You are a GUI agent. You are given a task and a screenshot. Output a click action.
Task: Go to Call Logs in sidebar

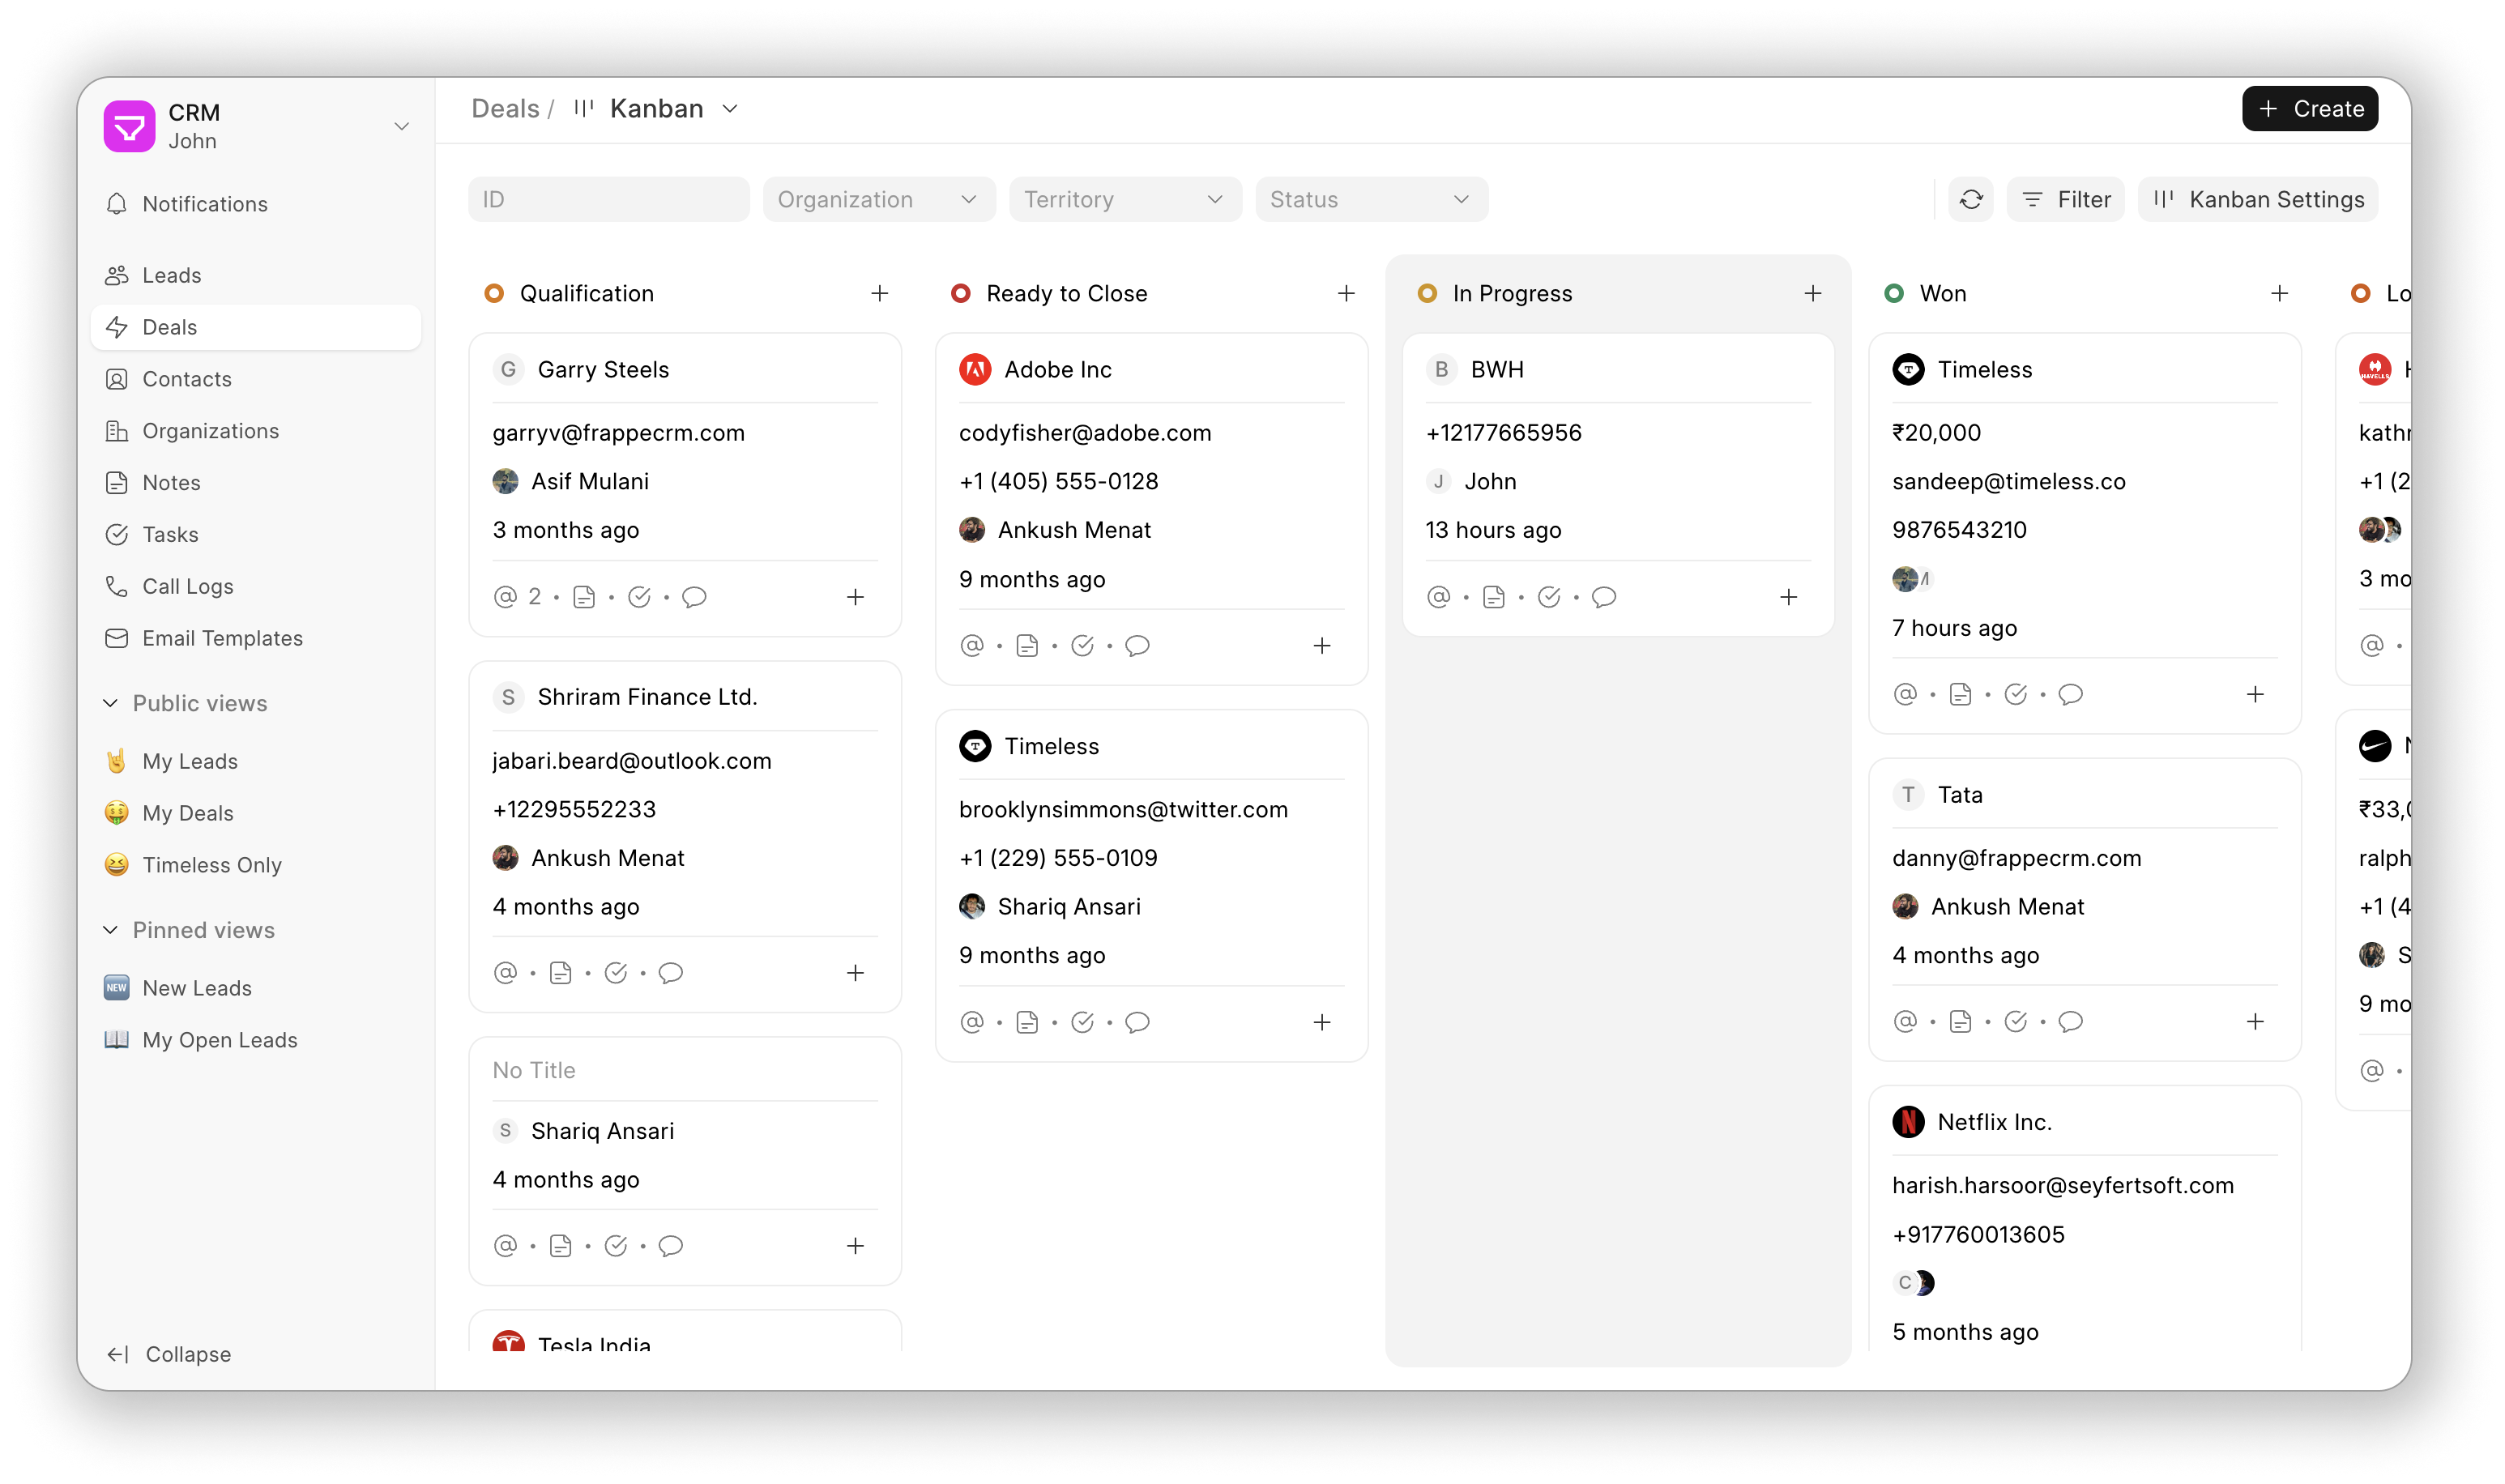[x=187, y=586]
